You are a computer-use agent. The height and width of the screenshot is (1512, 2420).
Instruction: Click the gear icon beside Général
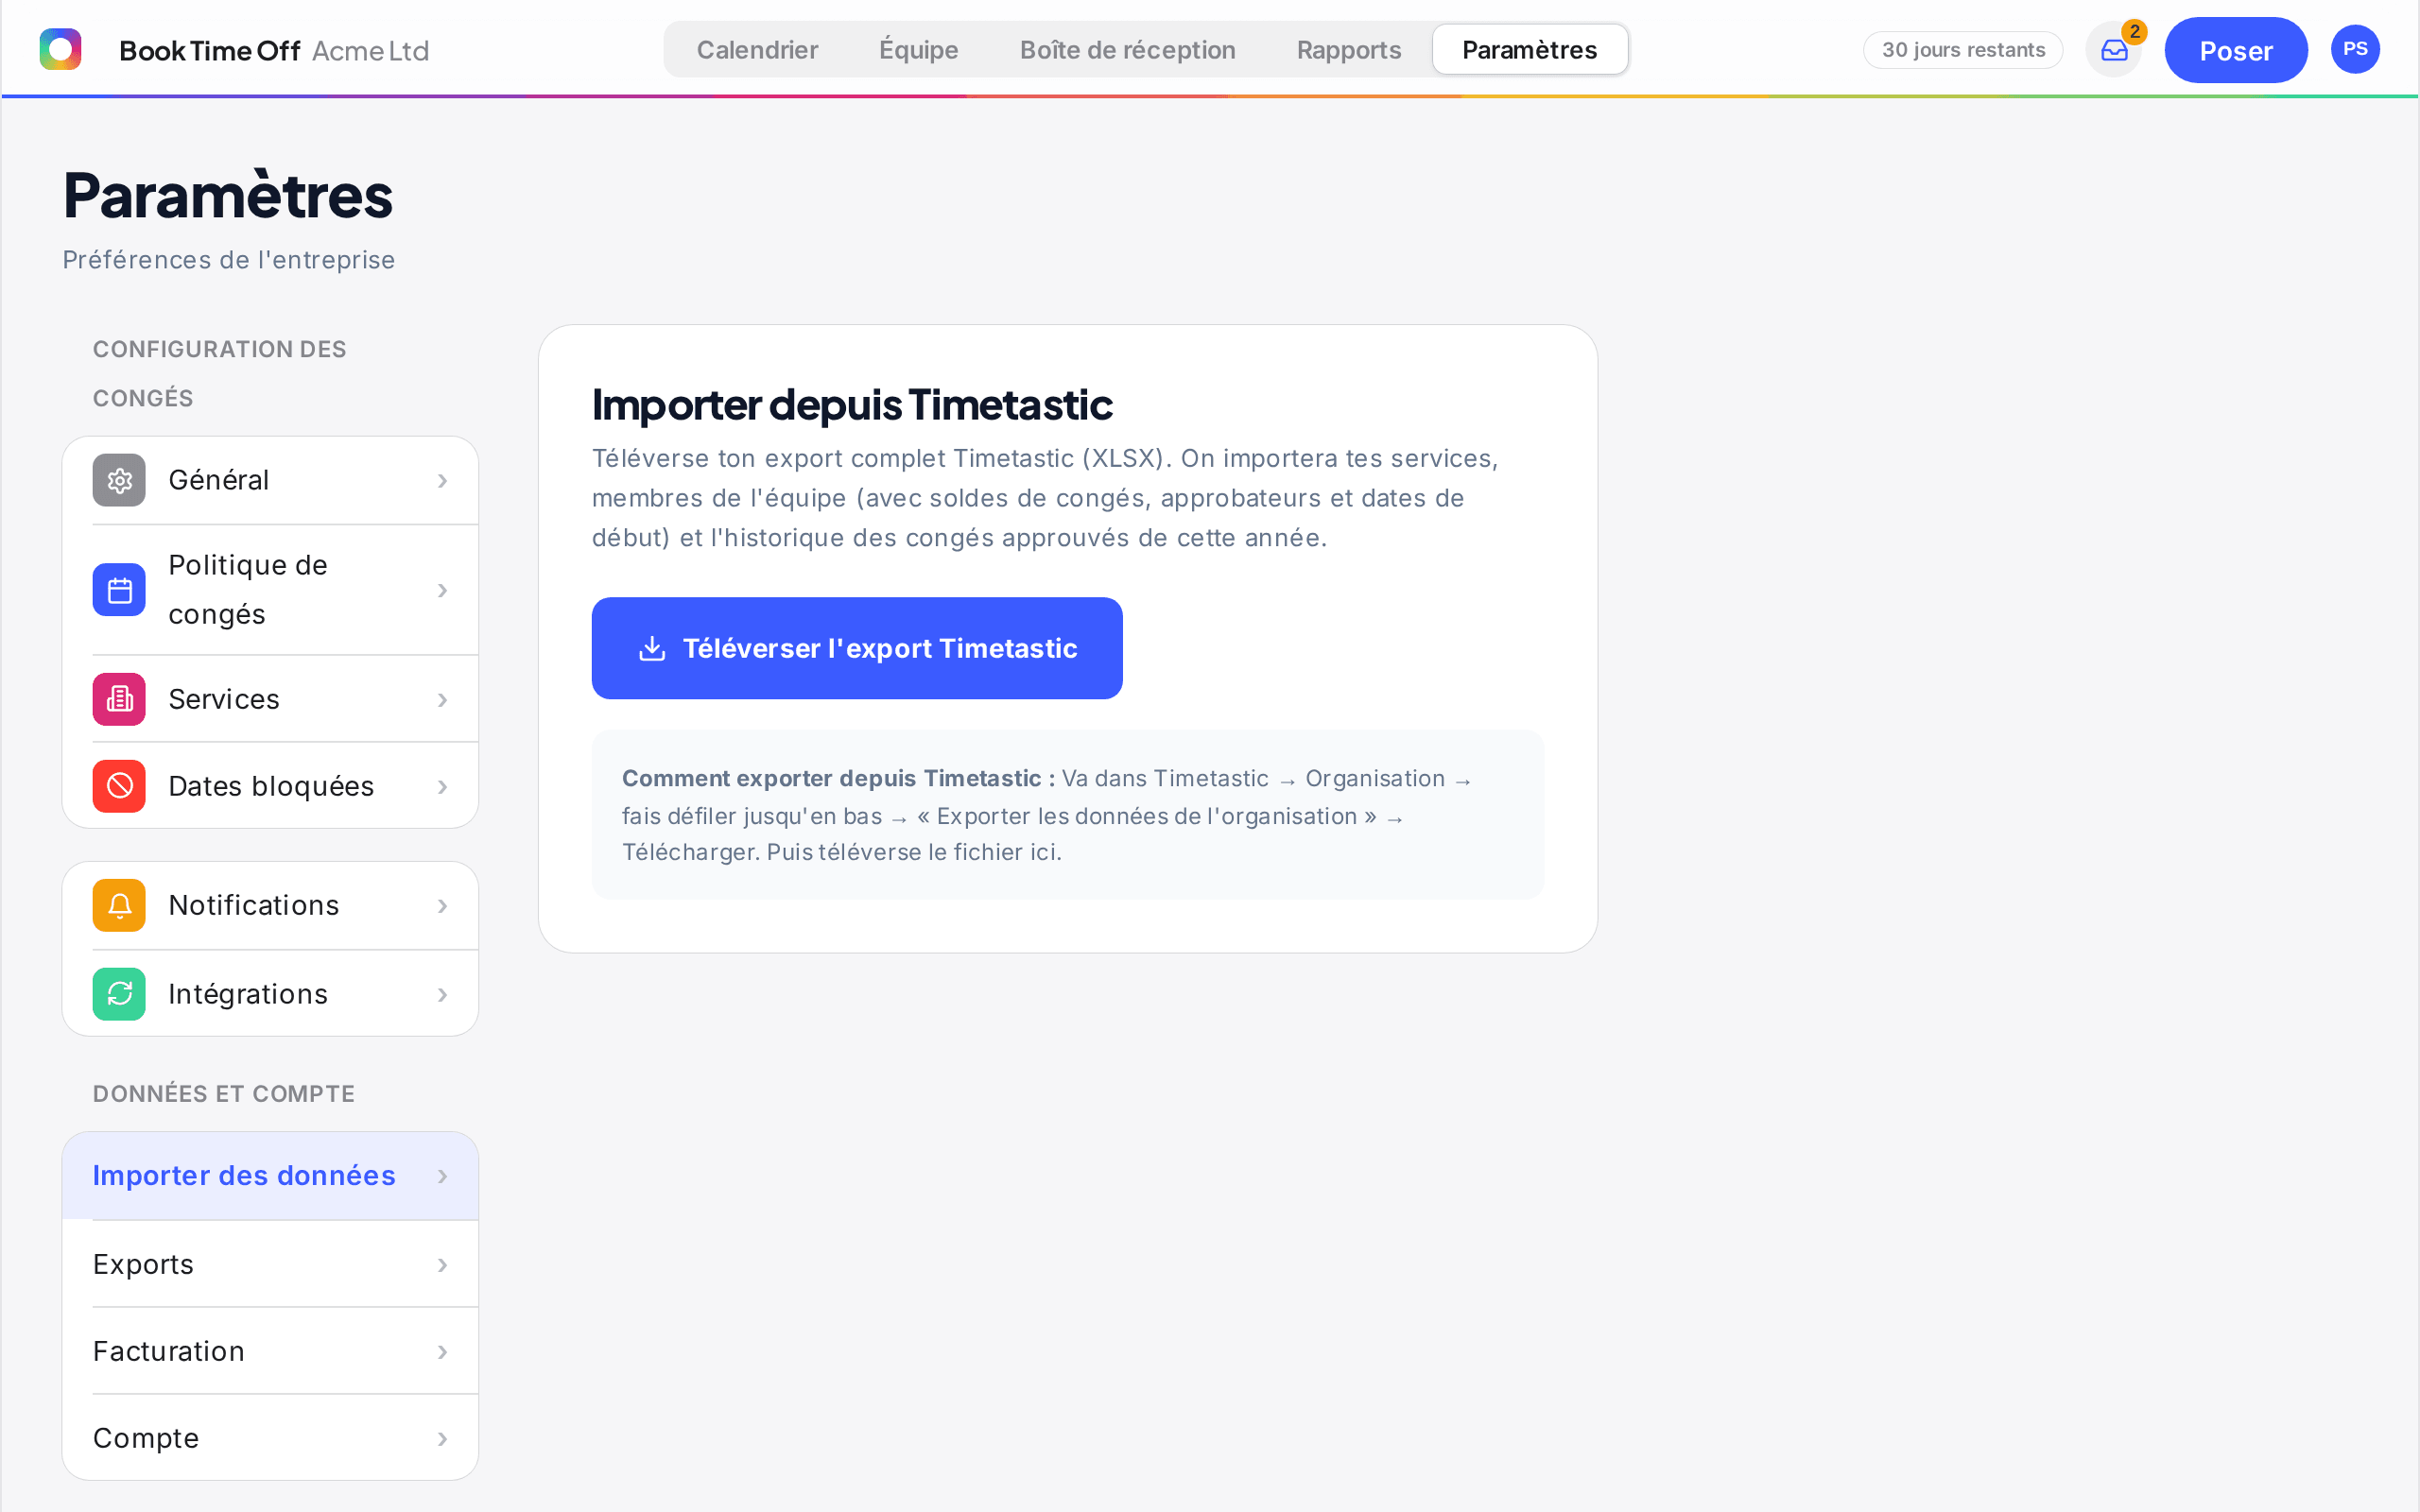click(119, 480)
